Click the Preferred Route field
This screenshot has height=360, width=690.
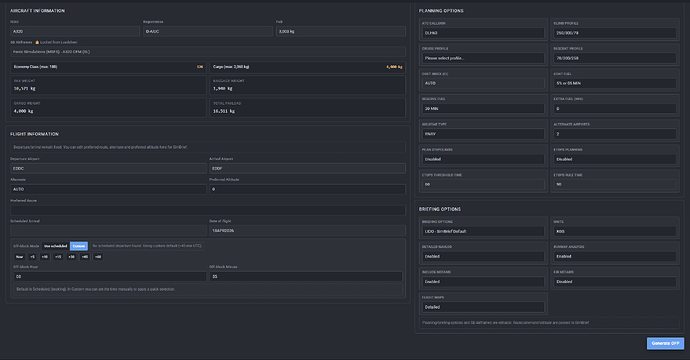(x=208, y=210)
